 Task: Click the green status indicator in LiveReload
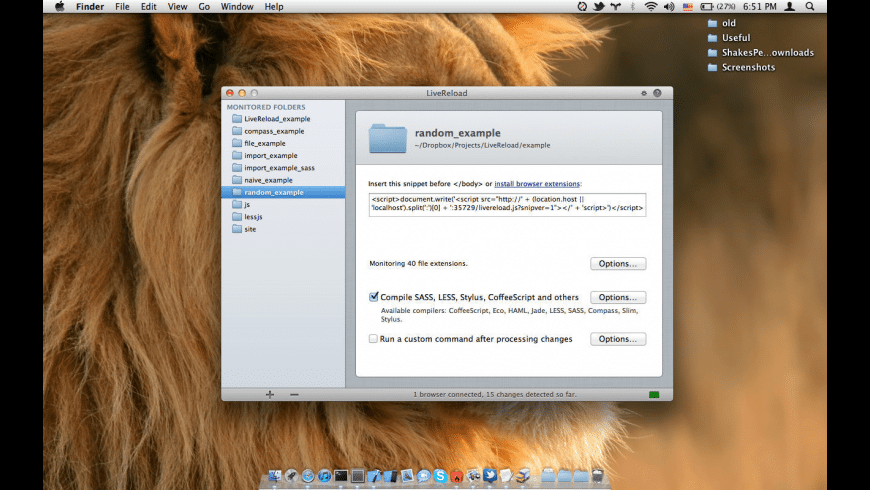click(x=654, y=395)
